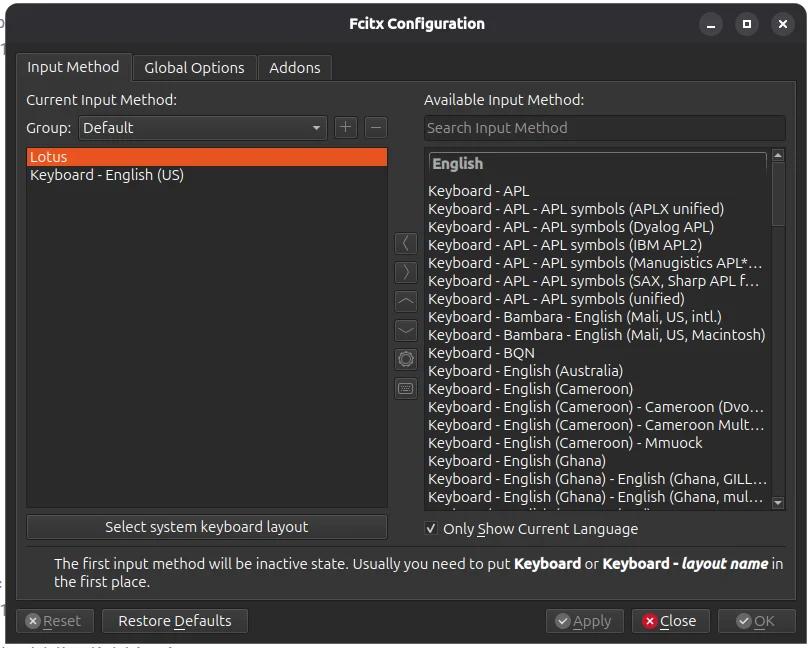Switch to the Global Options tab
The height and width of the screenshot is (648, 810).
click(194, 68)
